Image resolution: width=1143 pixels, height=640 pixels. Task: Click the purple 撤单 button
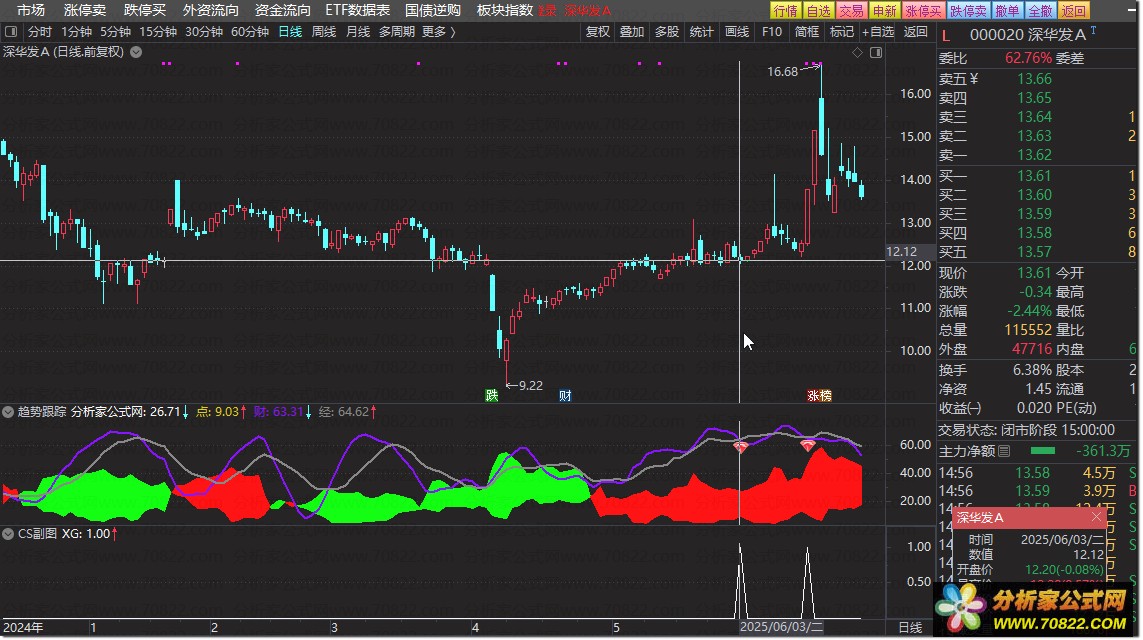pos(1007,10)
